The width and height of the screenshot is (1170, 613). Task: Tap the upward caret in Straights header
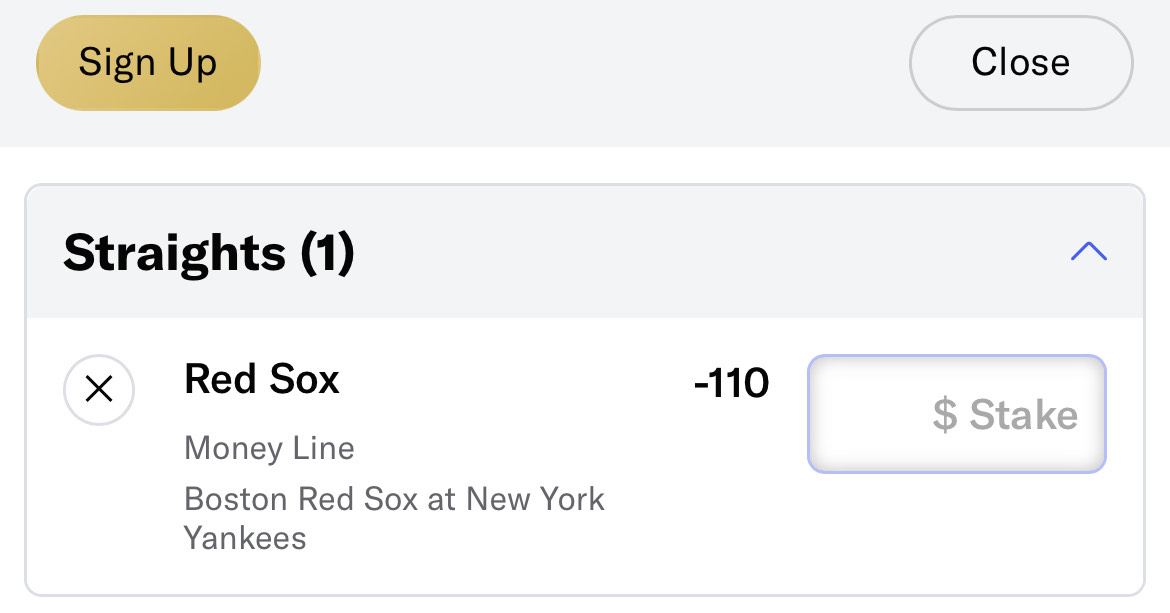coord(1089,251)
